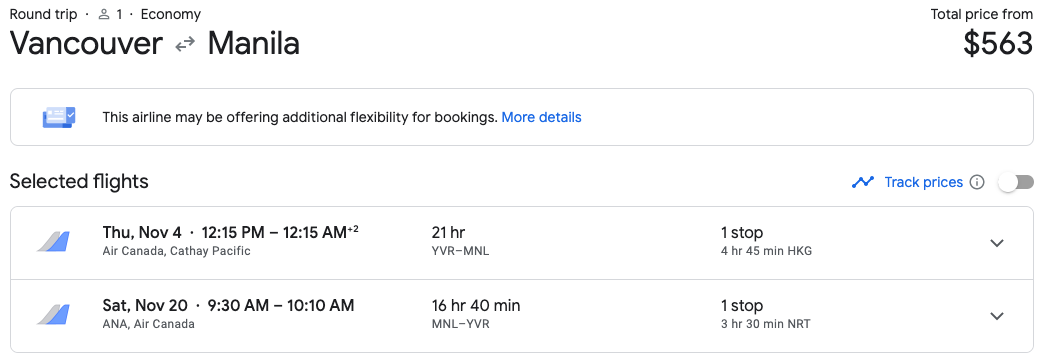Toggle the Track prices switch
The height and width of the screenshot is (360, 1042).
1016,182
